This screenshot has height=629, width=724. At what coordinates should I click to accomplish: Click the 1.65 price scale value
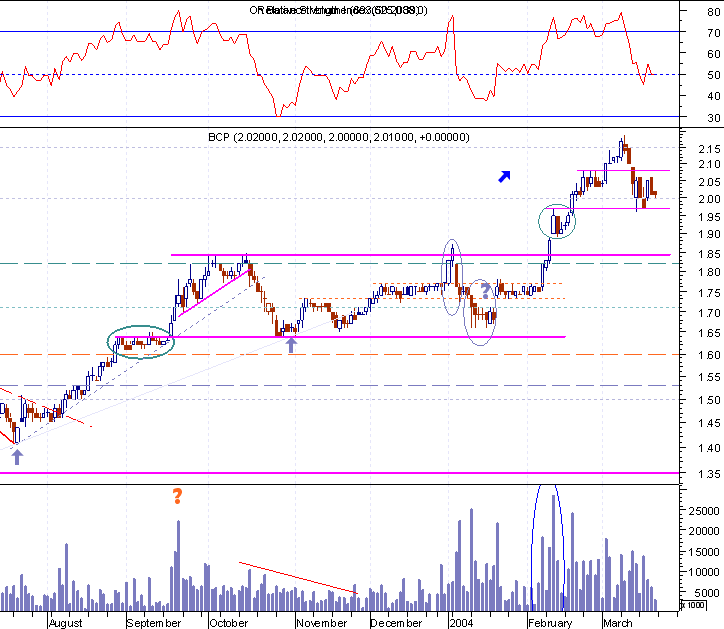click(709, 333)
